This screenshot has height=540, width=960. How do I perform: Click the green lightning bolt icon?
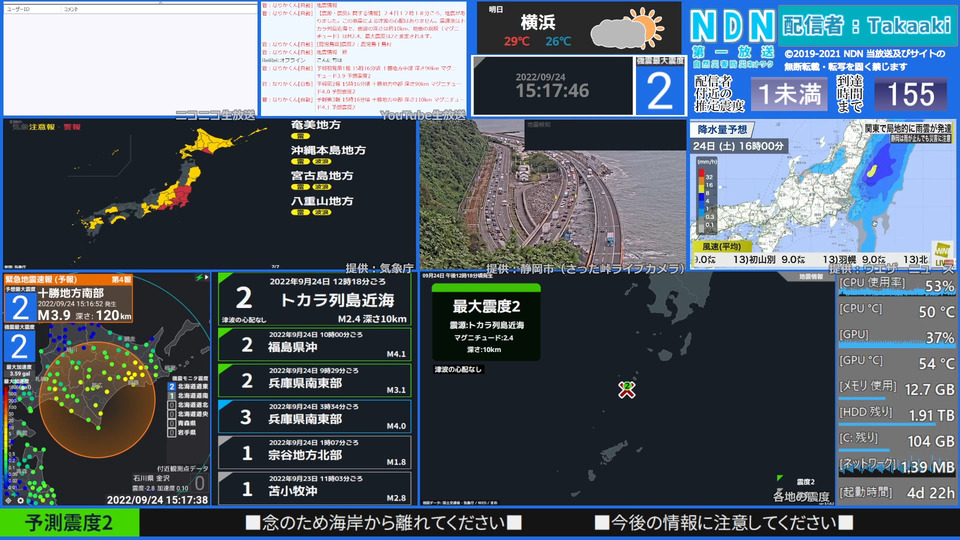point(199,278)
